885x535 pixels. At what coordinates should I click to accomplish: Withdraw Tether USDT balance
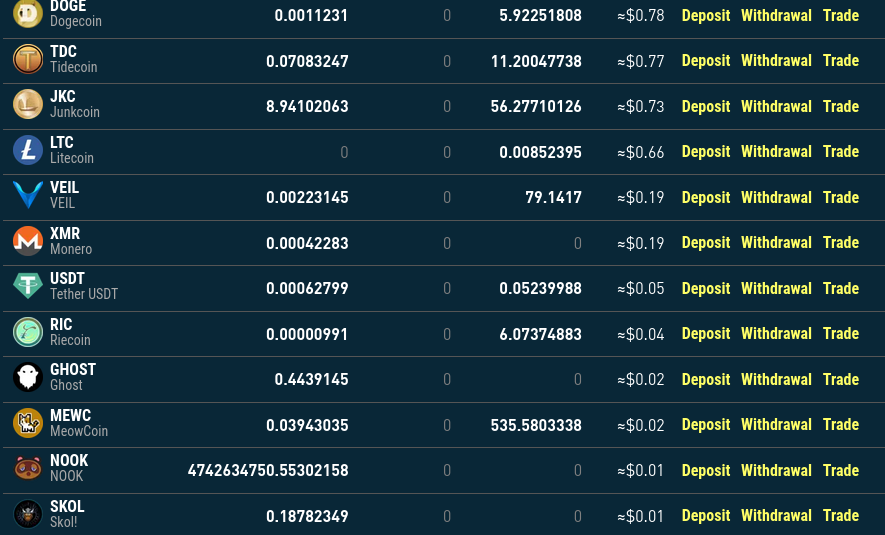coord(776,289)
